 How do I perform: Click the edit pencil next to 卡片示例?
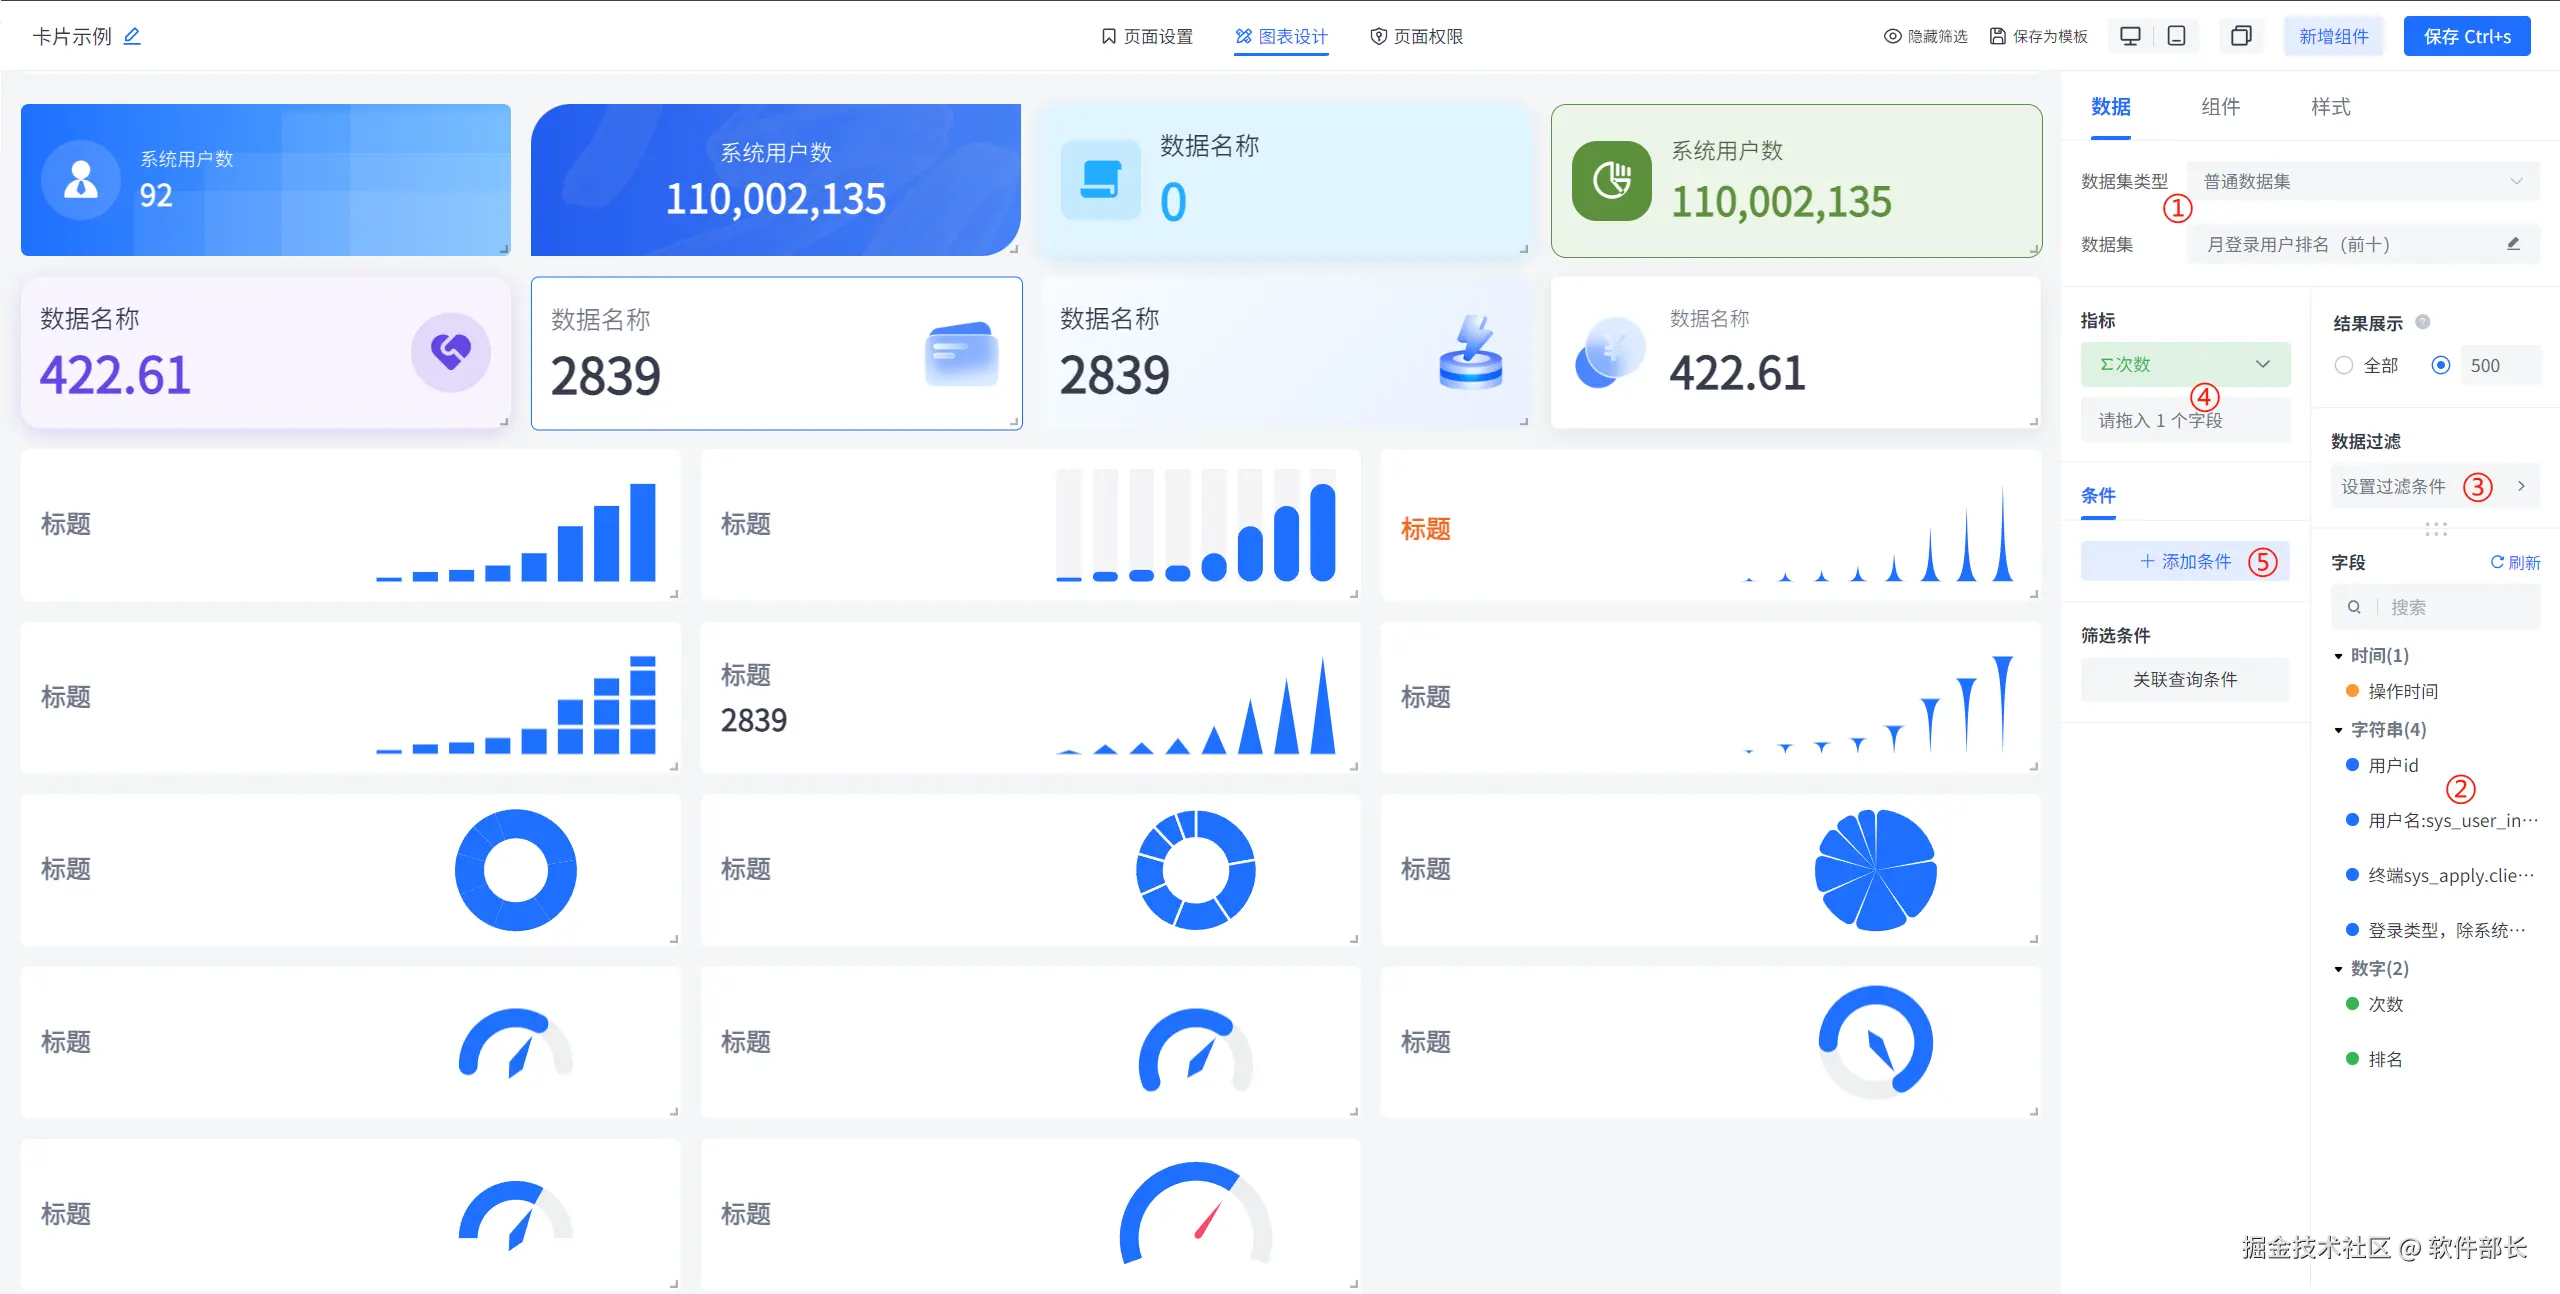click(132, 36)
